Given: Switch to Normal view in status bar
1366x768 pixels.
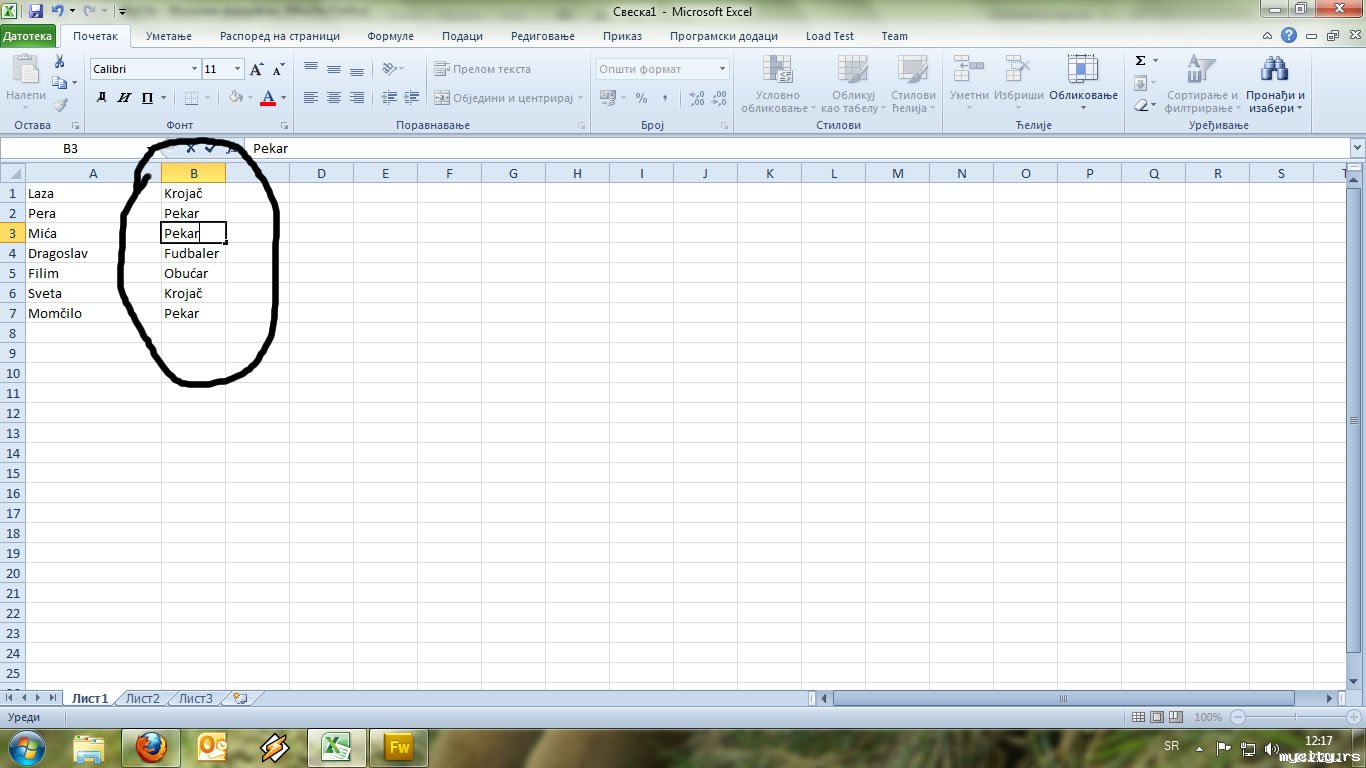Looking at the screenshot, I should (x=1137, y=717).
